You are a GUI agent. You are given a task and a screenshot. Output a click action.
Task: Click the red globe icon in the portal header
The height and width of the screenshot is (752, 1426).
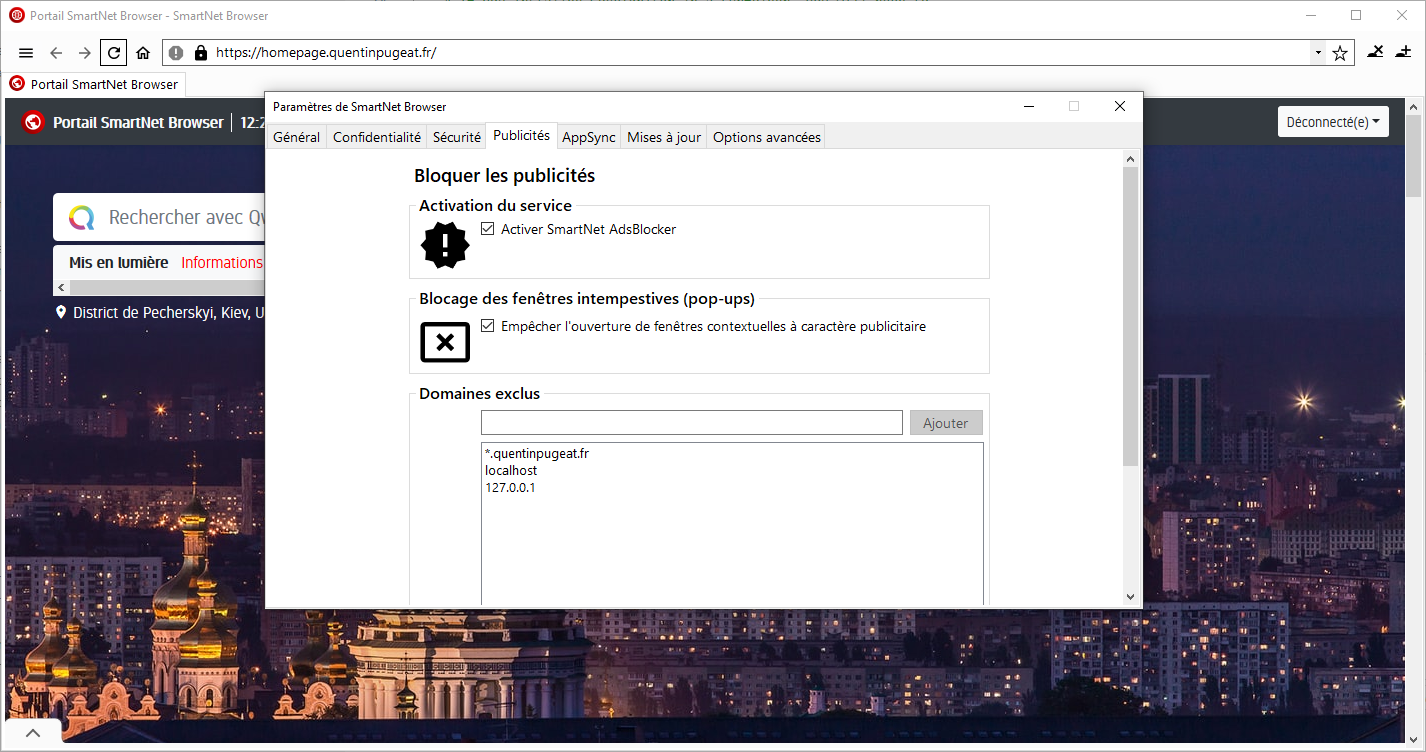coord(33,122)
